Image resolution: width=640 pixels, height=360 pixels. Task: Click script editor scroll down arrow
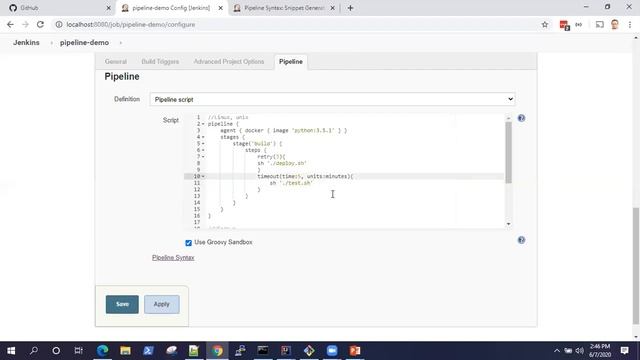pos(508,224)
